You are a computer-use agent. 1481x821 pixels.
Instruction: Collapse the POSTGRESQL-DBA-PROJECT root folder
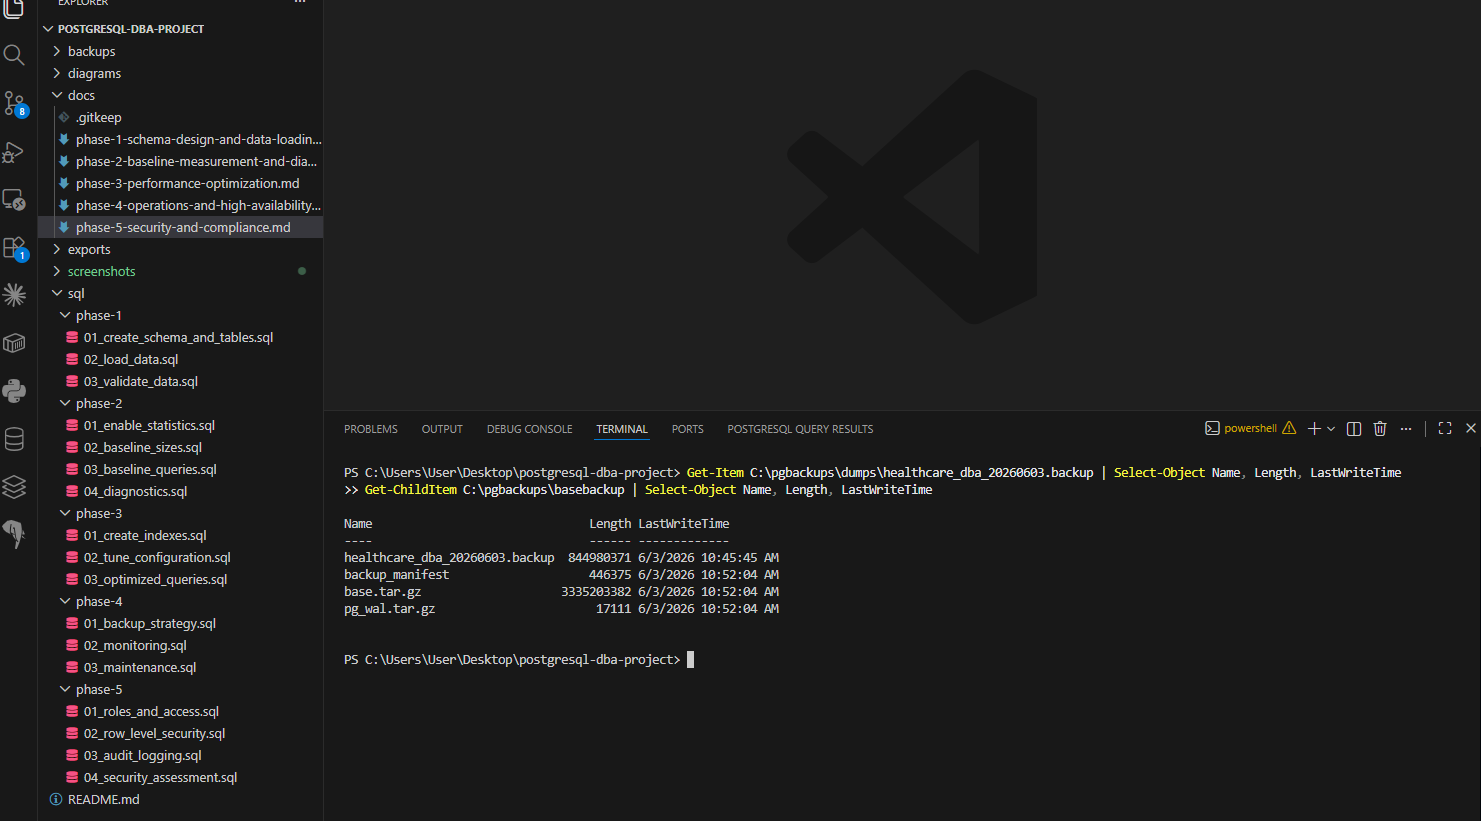coord(180,29)
